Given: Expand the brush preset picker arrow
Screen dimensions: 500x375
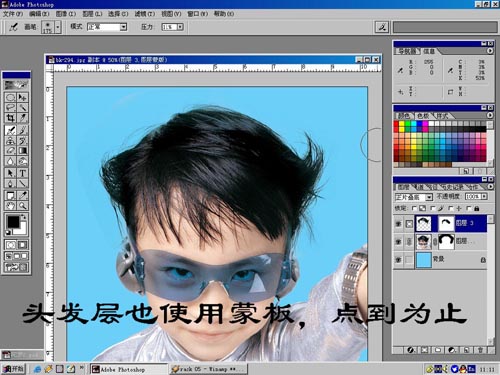Looking at the screenshot, I should click(58, 27).
